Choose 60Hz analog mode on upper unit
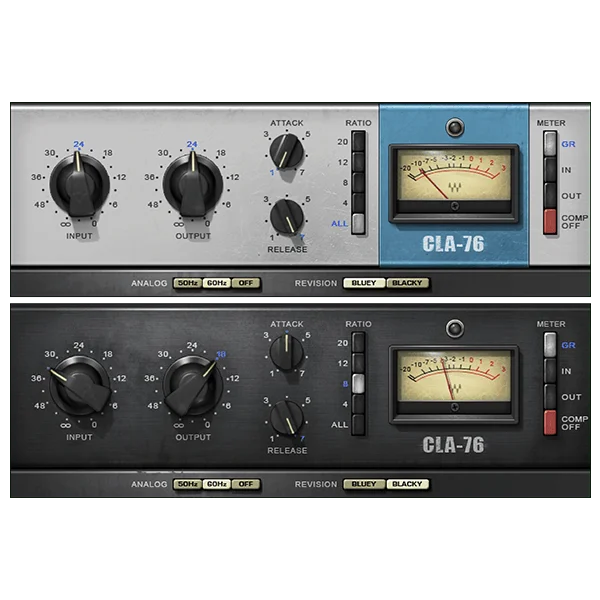Viewport: 600px width, 600px height. 217,283
